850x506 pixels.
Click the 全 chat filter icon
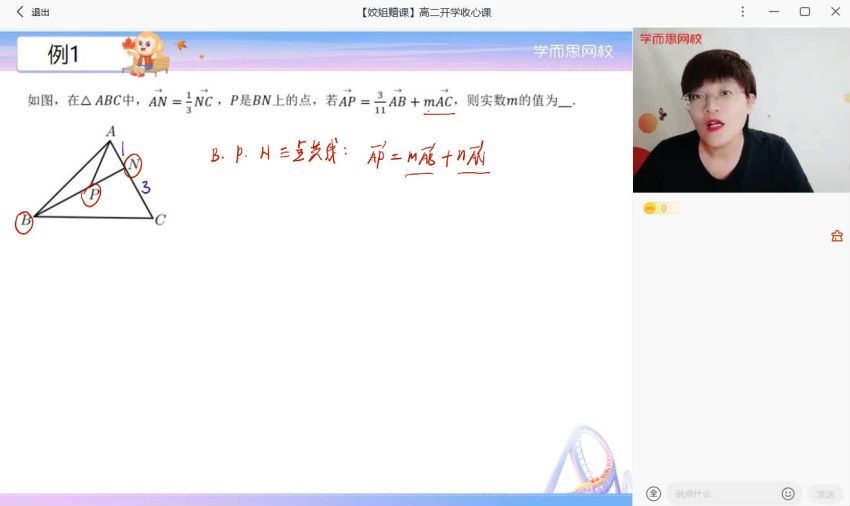(653, 494)
